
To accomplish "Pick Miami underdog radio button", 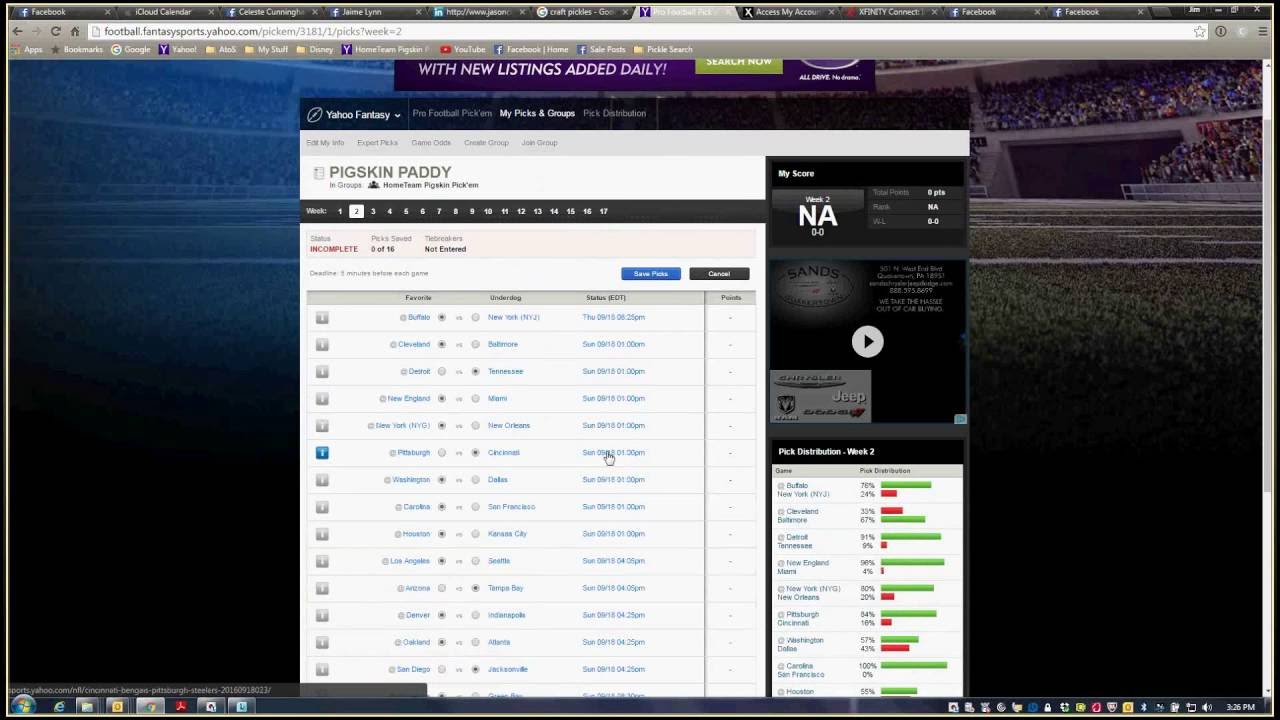I will [475, 398].
